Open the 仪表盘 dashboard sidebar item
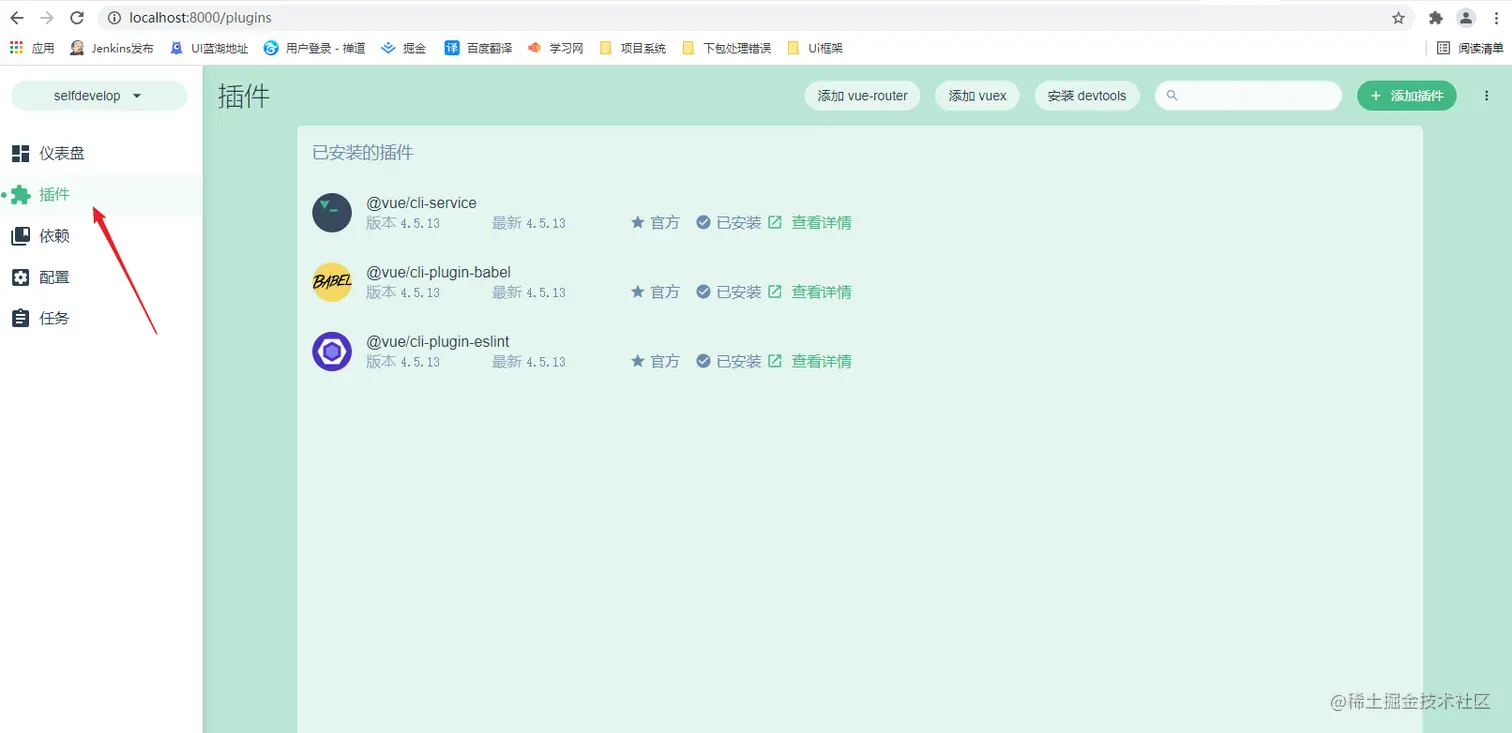The width and height of the screenshot is (1512, 733). (101, 153)
